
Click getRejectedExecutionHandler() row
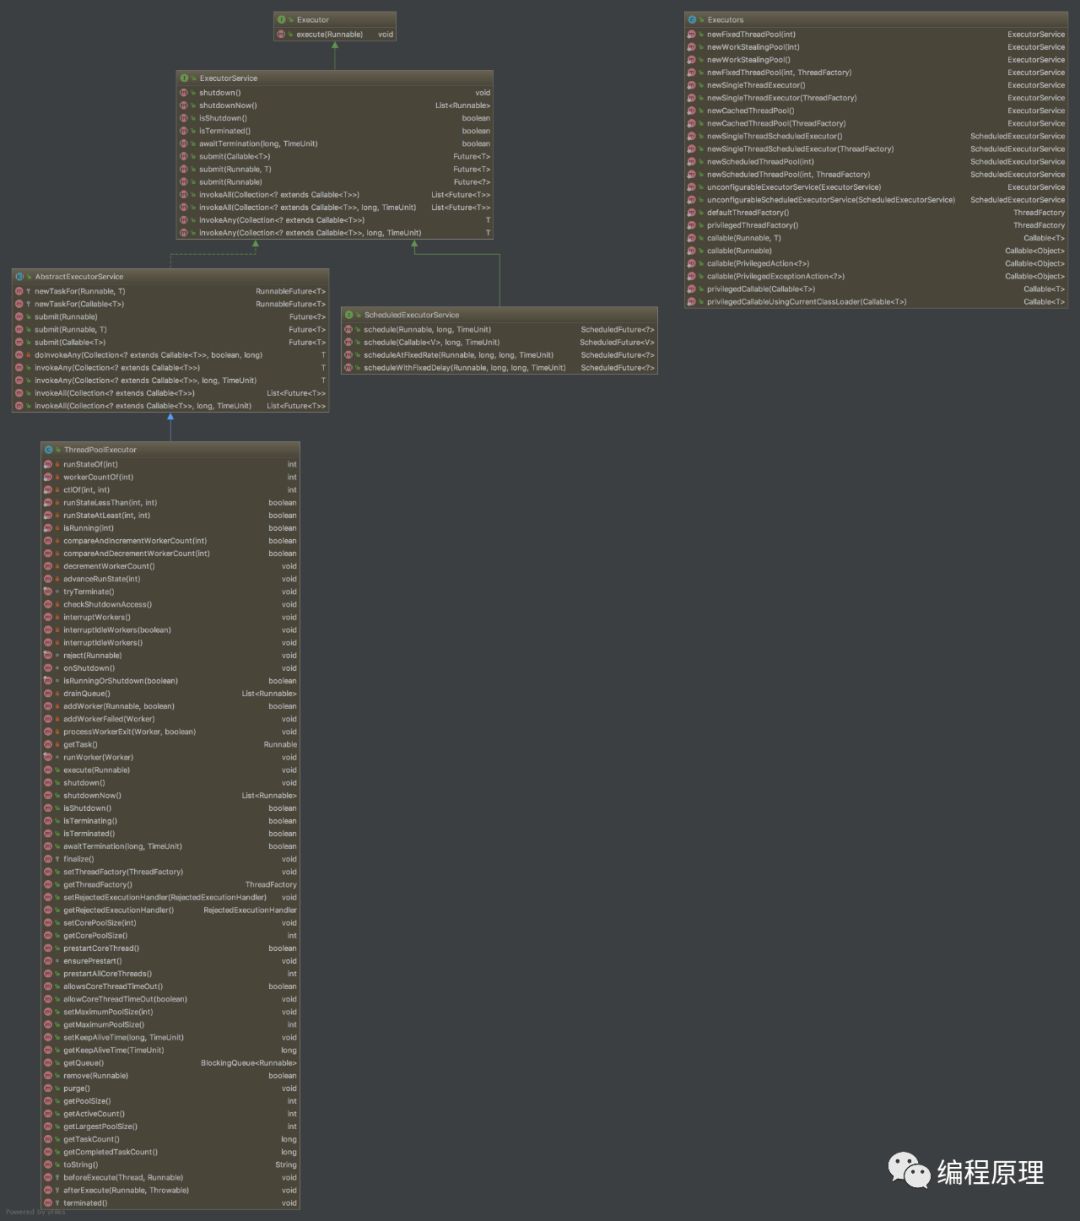click(x=170, y=910)
